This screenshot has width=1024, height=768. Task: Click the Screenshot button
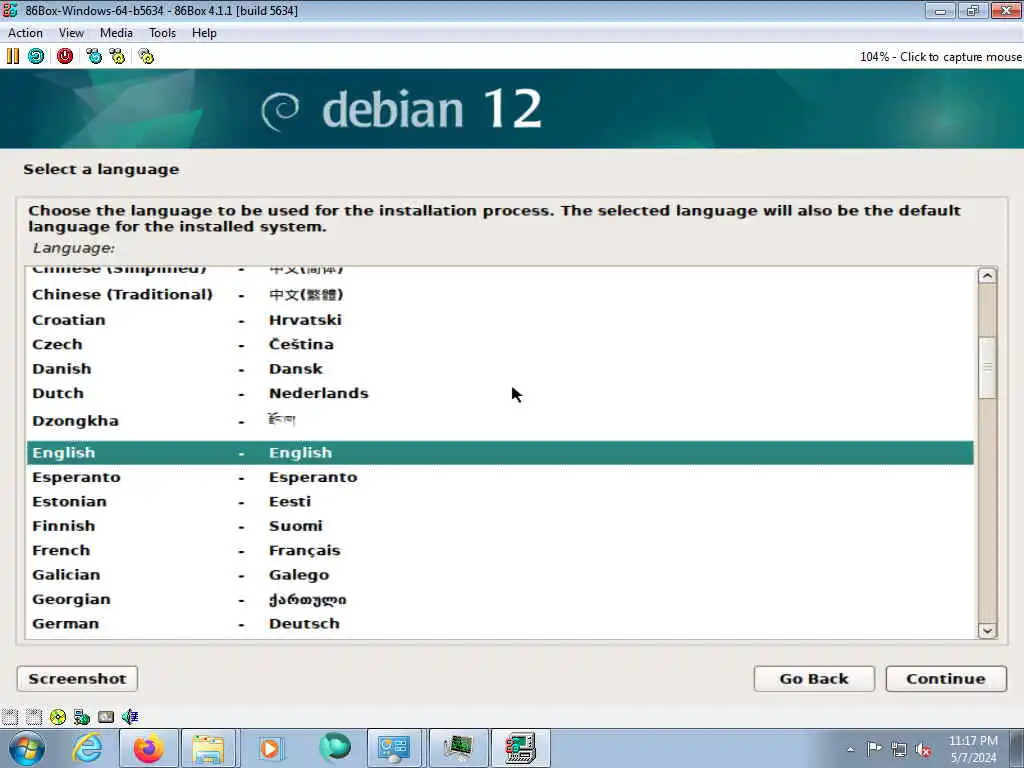(x=77, y=679)
